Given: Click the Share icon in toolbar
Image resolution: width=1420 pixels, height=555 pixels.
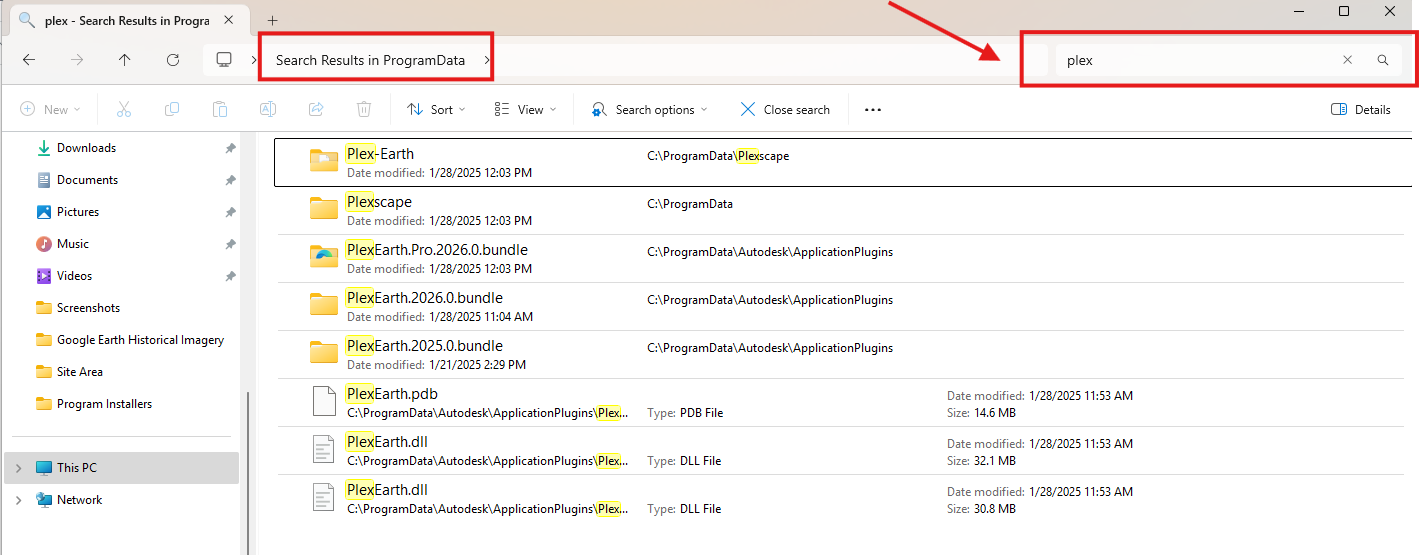Looking at the screenshot, I should coord(316,110).
